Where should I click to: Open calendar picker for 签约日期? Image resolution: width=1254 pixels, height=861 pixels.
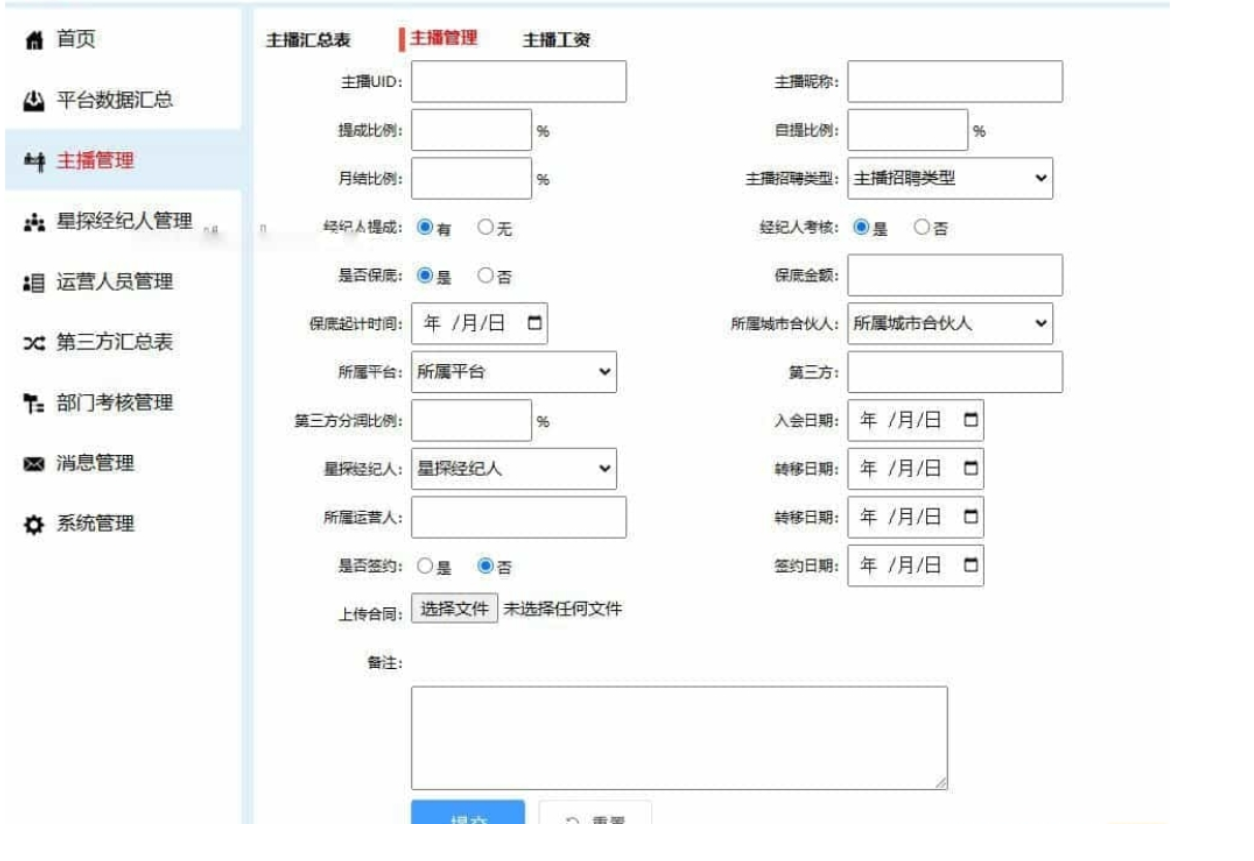[970, 565]
